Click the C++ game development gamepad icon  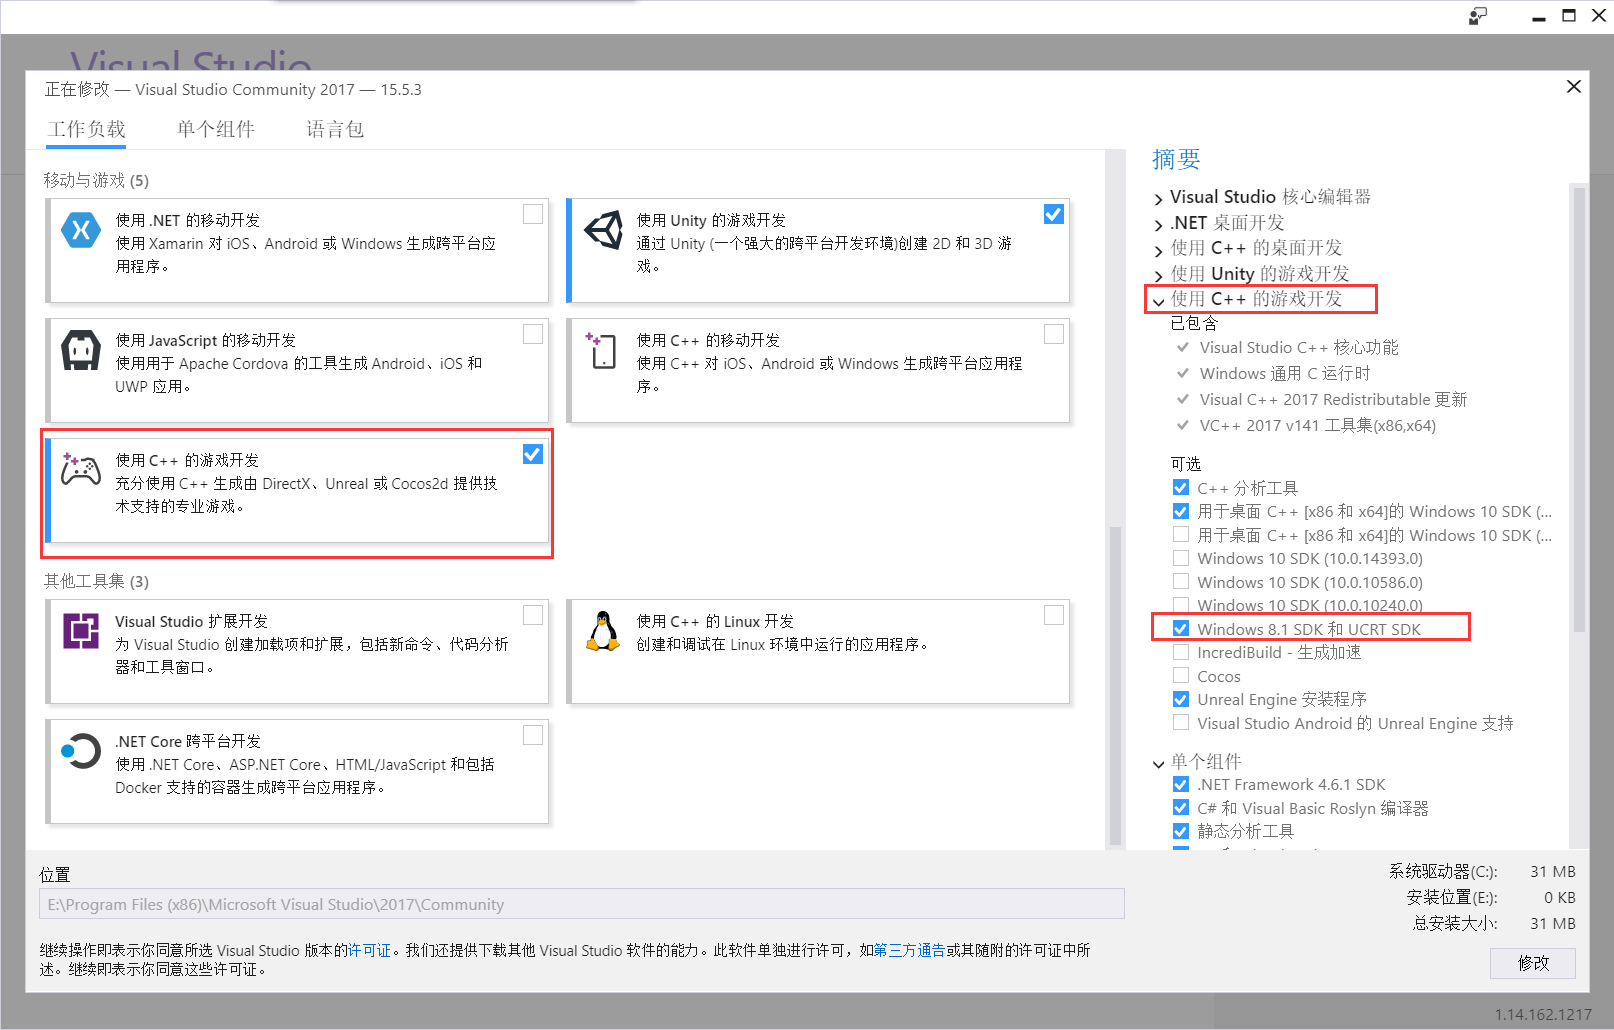(81, 469)
